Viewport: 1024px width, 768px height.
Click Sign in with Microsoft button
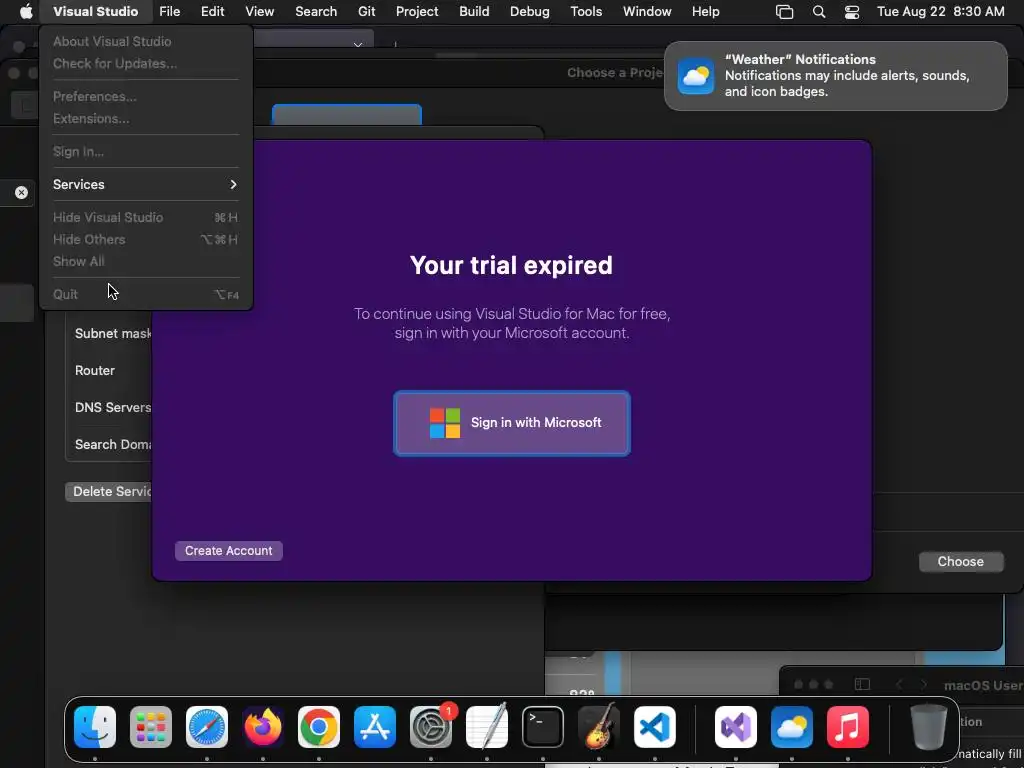pos(512,423)
